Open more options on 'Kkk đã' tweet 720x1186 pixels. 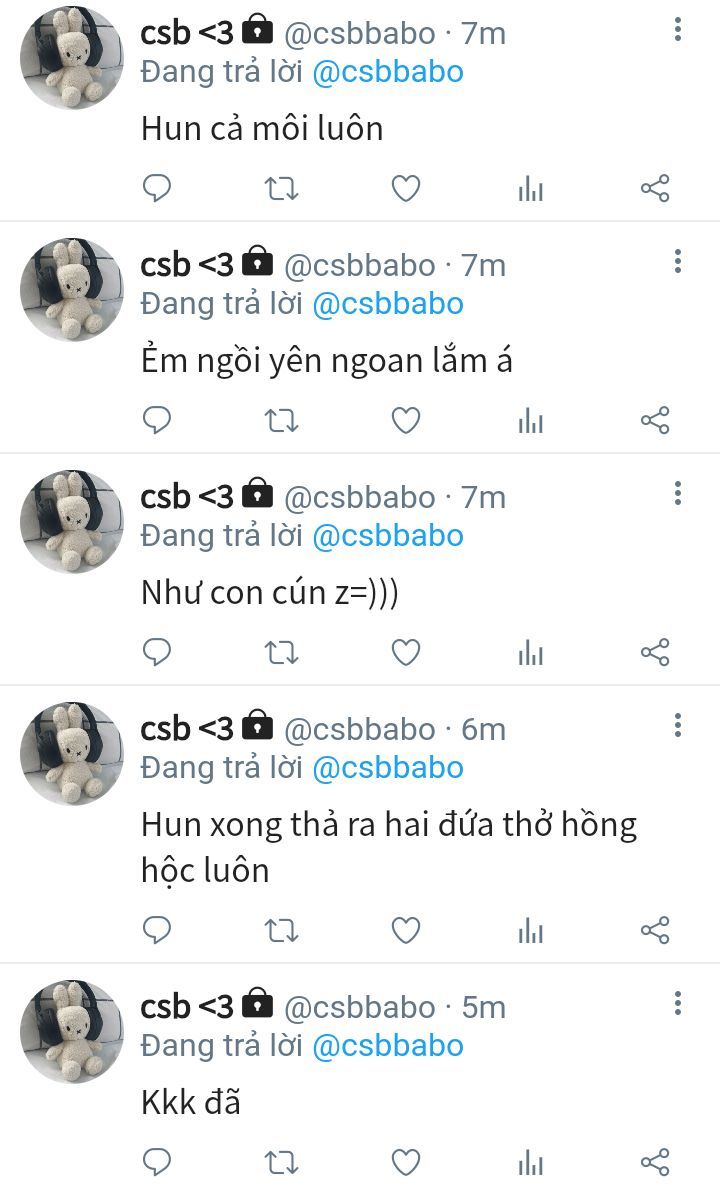(678, 1003)
